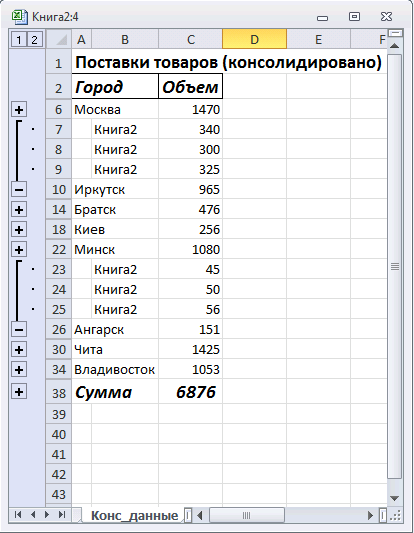
Task: Go to the previous sheet tab
Action: tap(33, 515)
